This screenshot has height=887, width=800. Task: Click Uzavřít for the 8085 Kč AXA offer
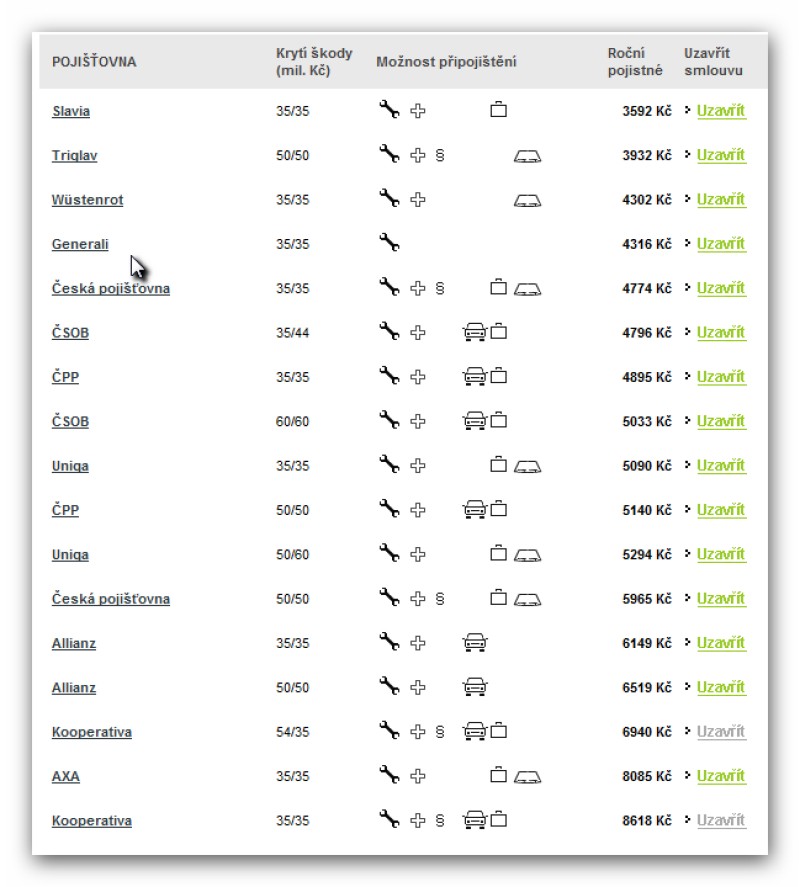tap(721, 777)
